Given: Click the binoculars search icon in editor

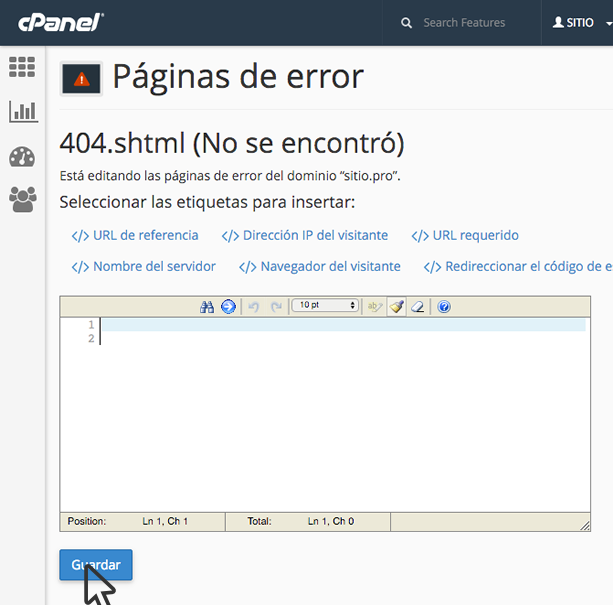Looking at the screenshot, I should 207,306.
